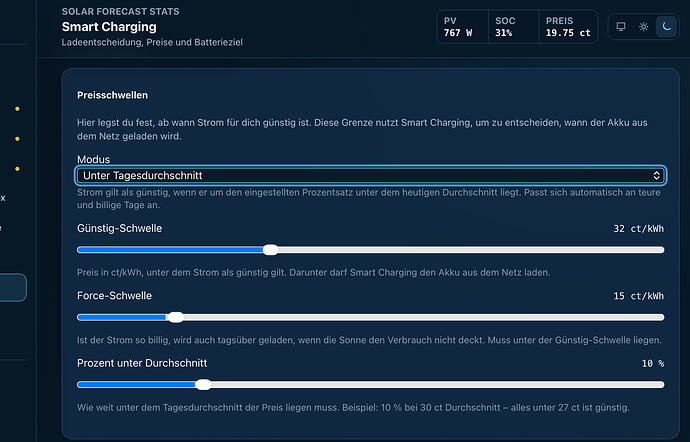Click the '10 %' value

pyautogui.click(x=653, y=364)
